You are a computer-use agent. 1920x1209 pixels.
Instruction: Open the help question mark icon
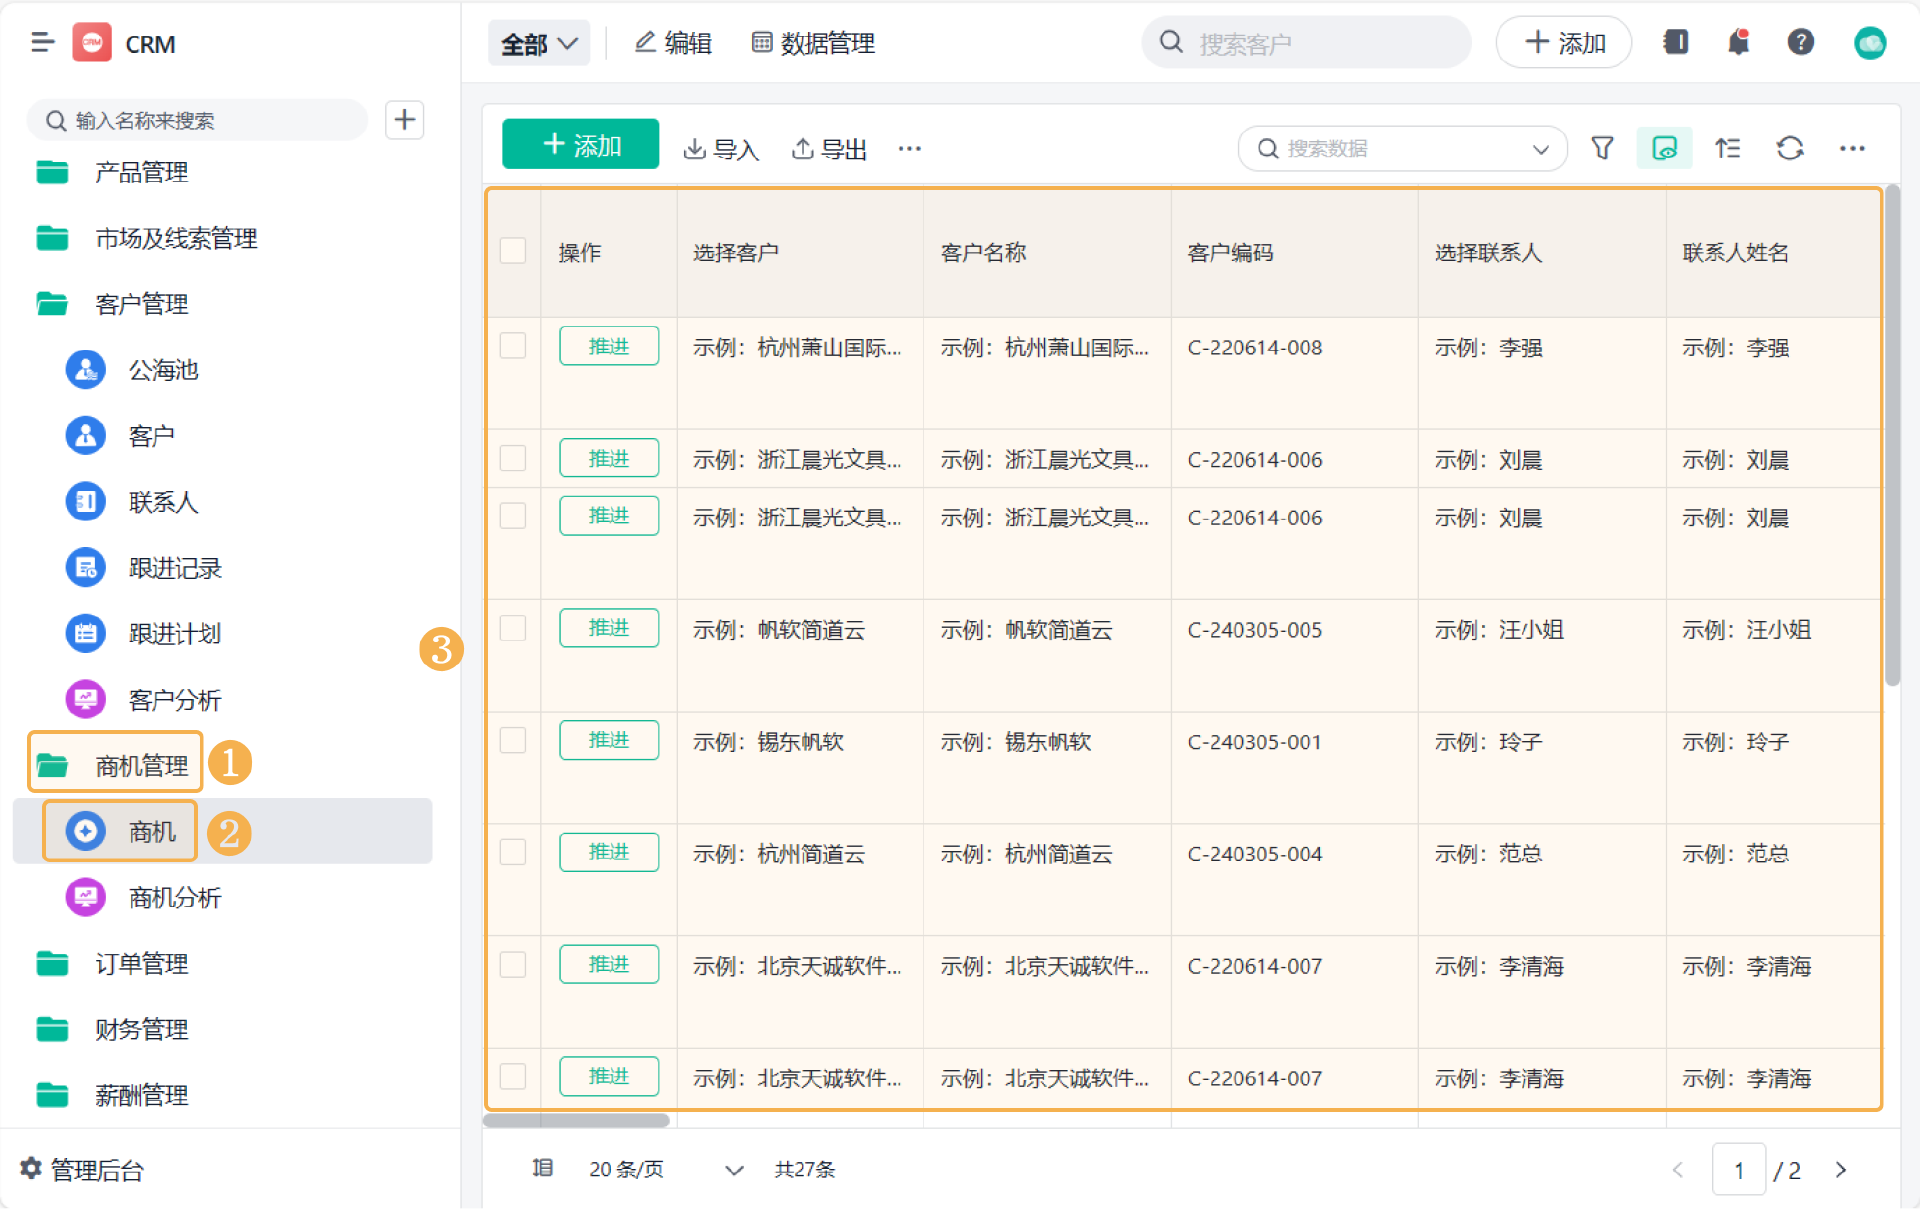click(x=1800, y=43)
